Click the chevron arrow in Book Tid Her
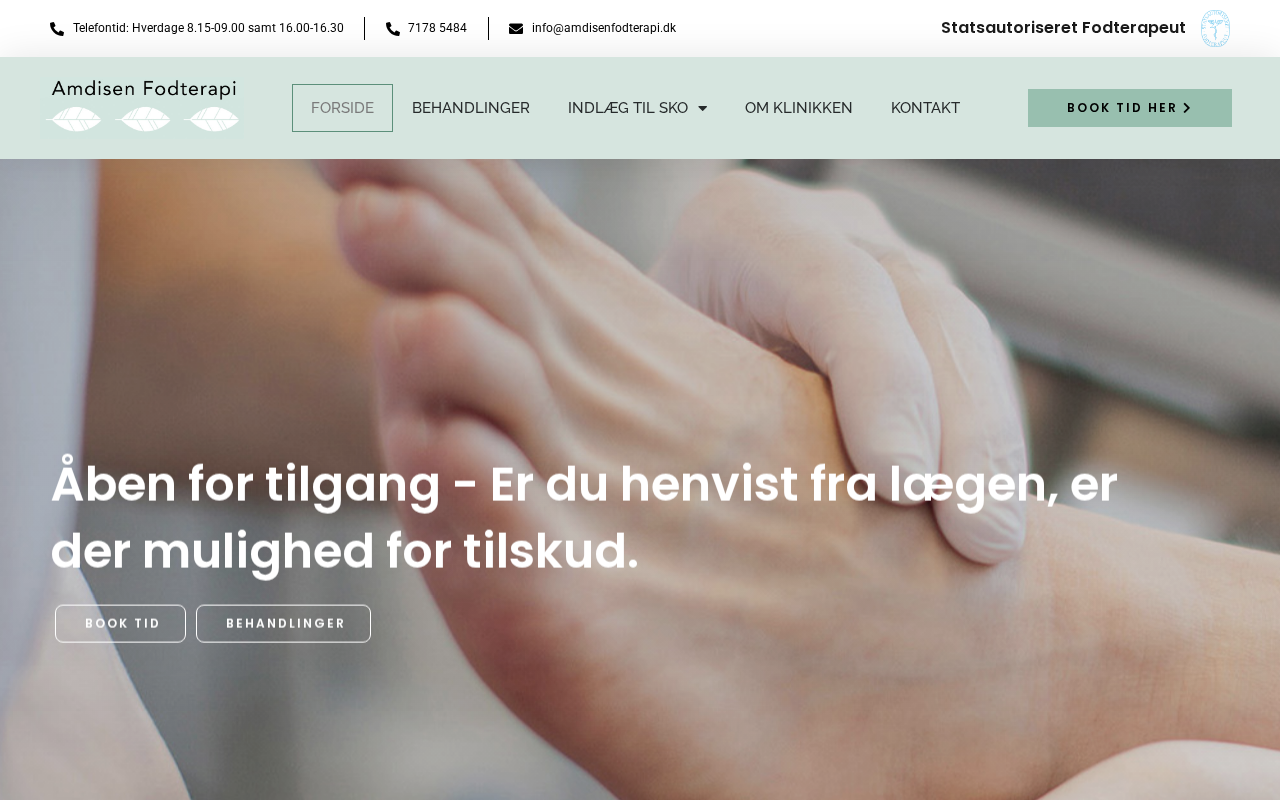1280x800 pixels. pyautogui.click(x=1187, y=108)
